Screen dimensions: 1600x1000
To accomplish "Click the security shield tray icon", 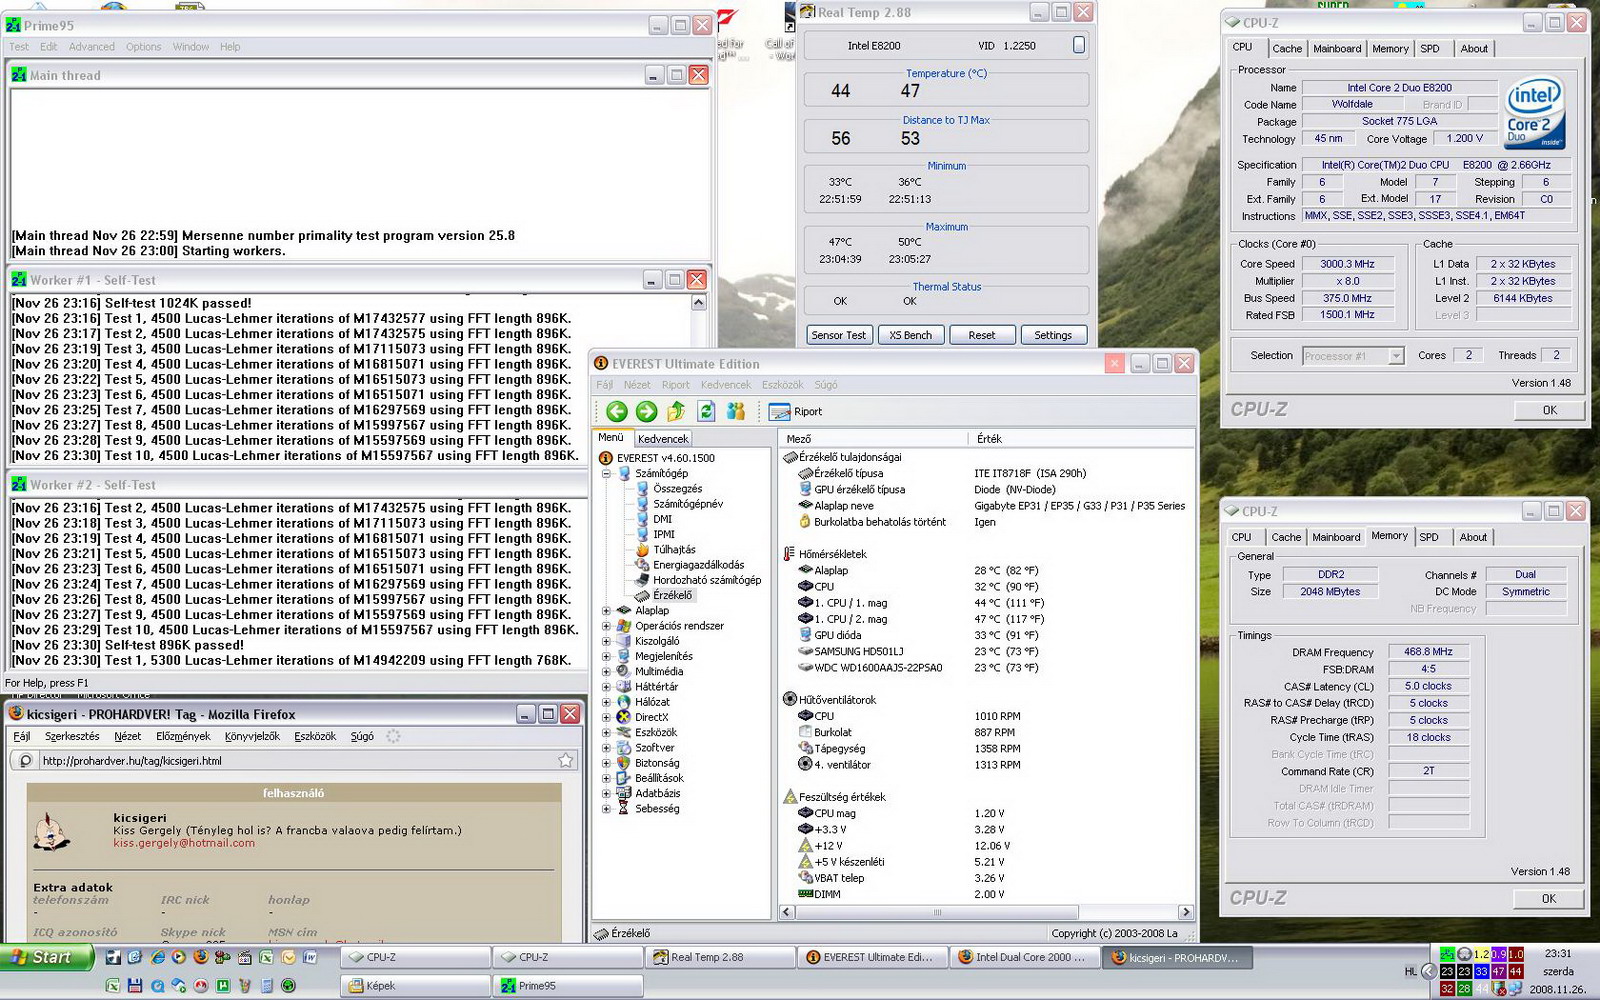I will (1498, 988).
